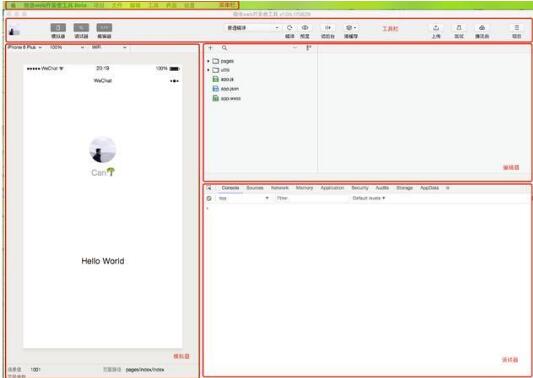
Task: Toggle the editor panel button
Action: click(x=104, y=28)
